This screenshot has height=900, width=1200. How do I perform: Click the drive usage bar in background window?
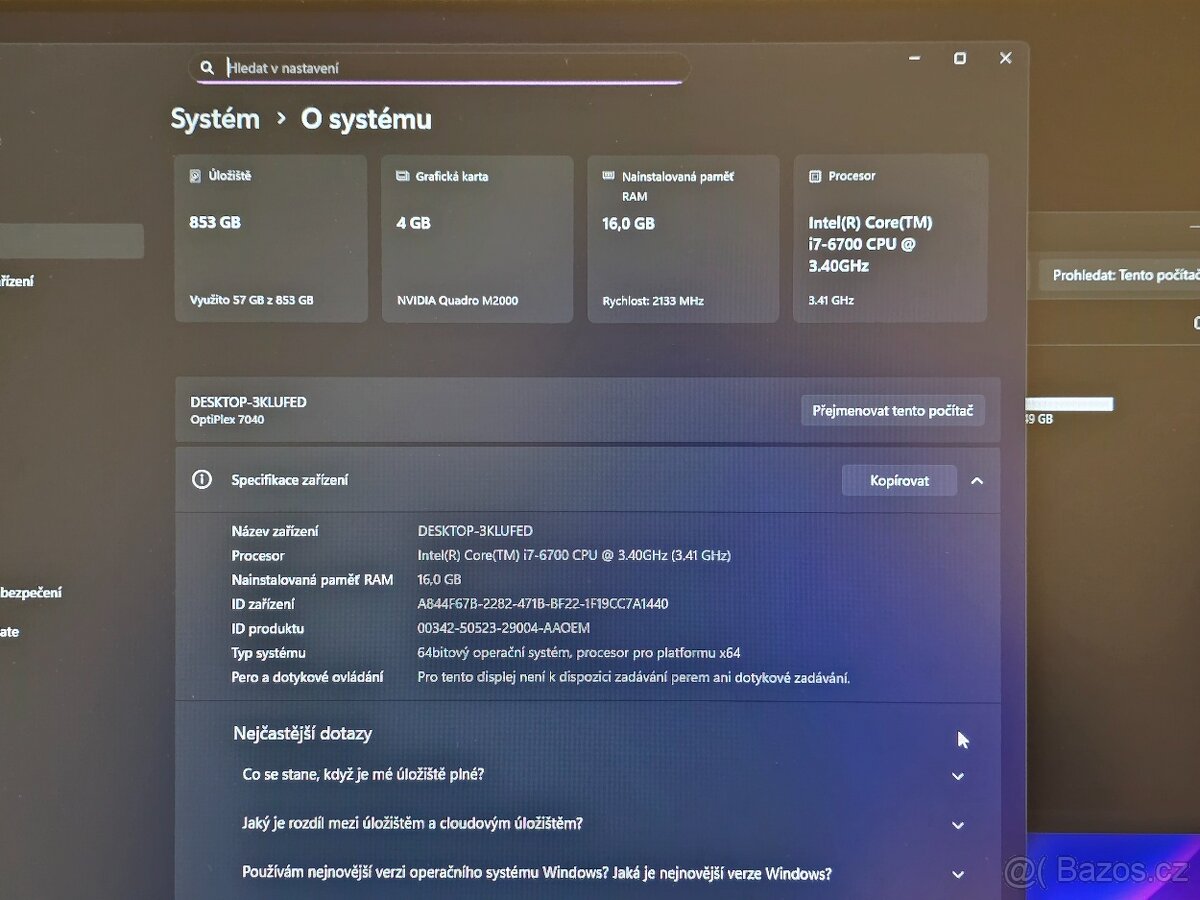[x=1068, y=403]
